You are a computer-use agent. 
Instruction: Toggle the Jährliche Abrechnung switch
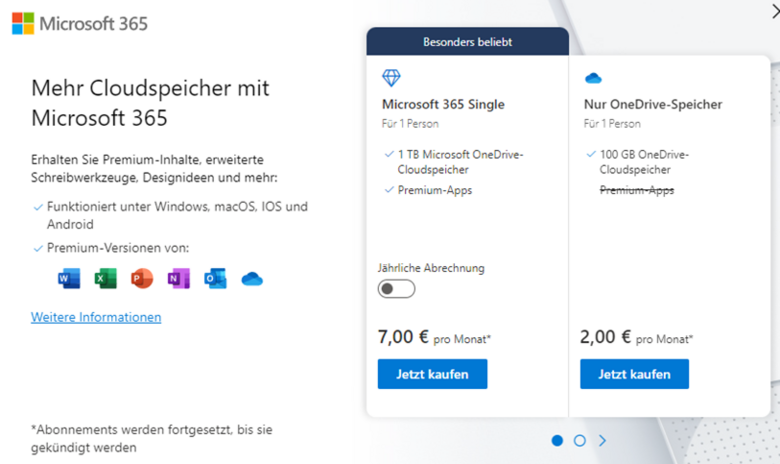click(396, 289)
